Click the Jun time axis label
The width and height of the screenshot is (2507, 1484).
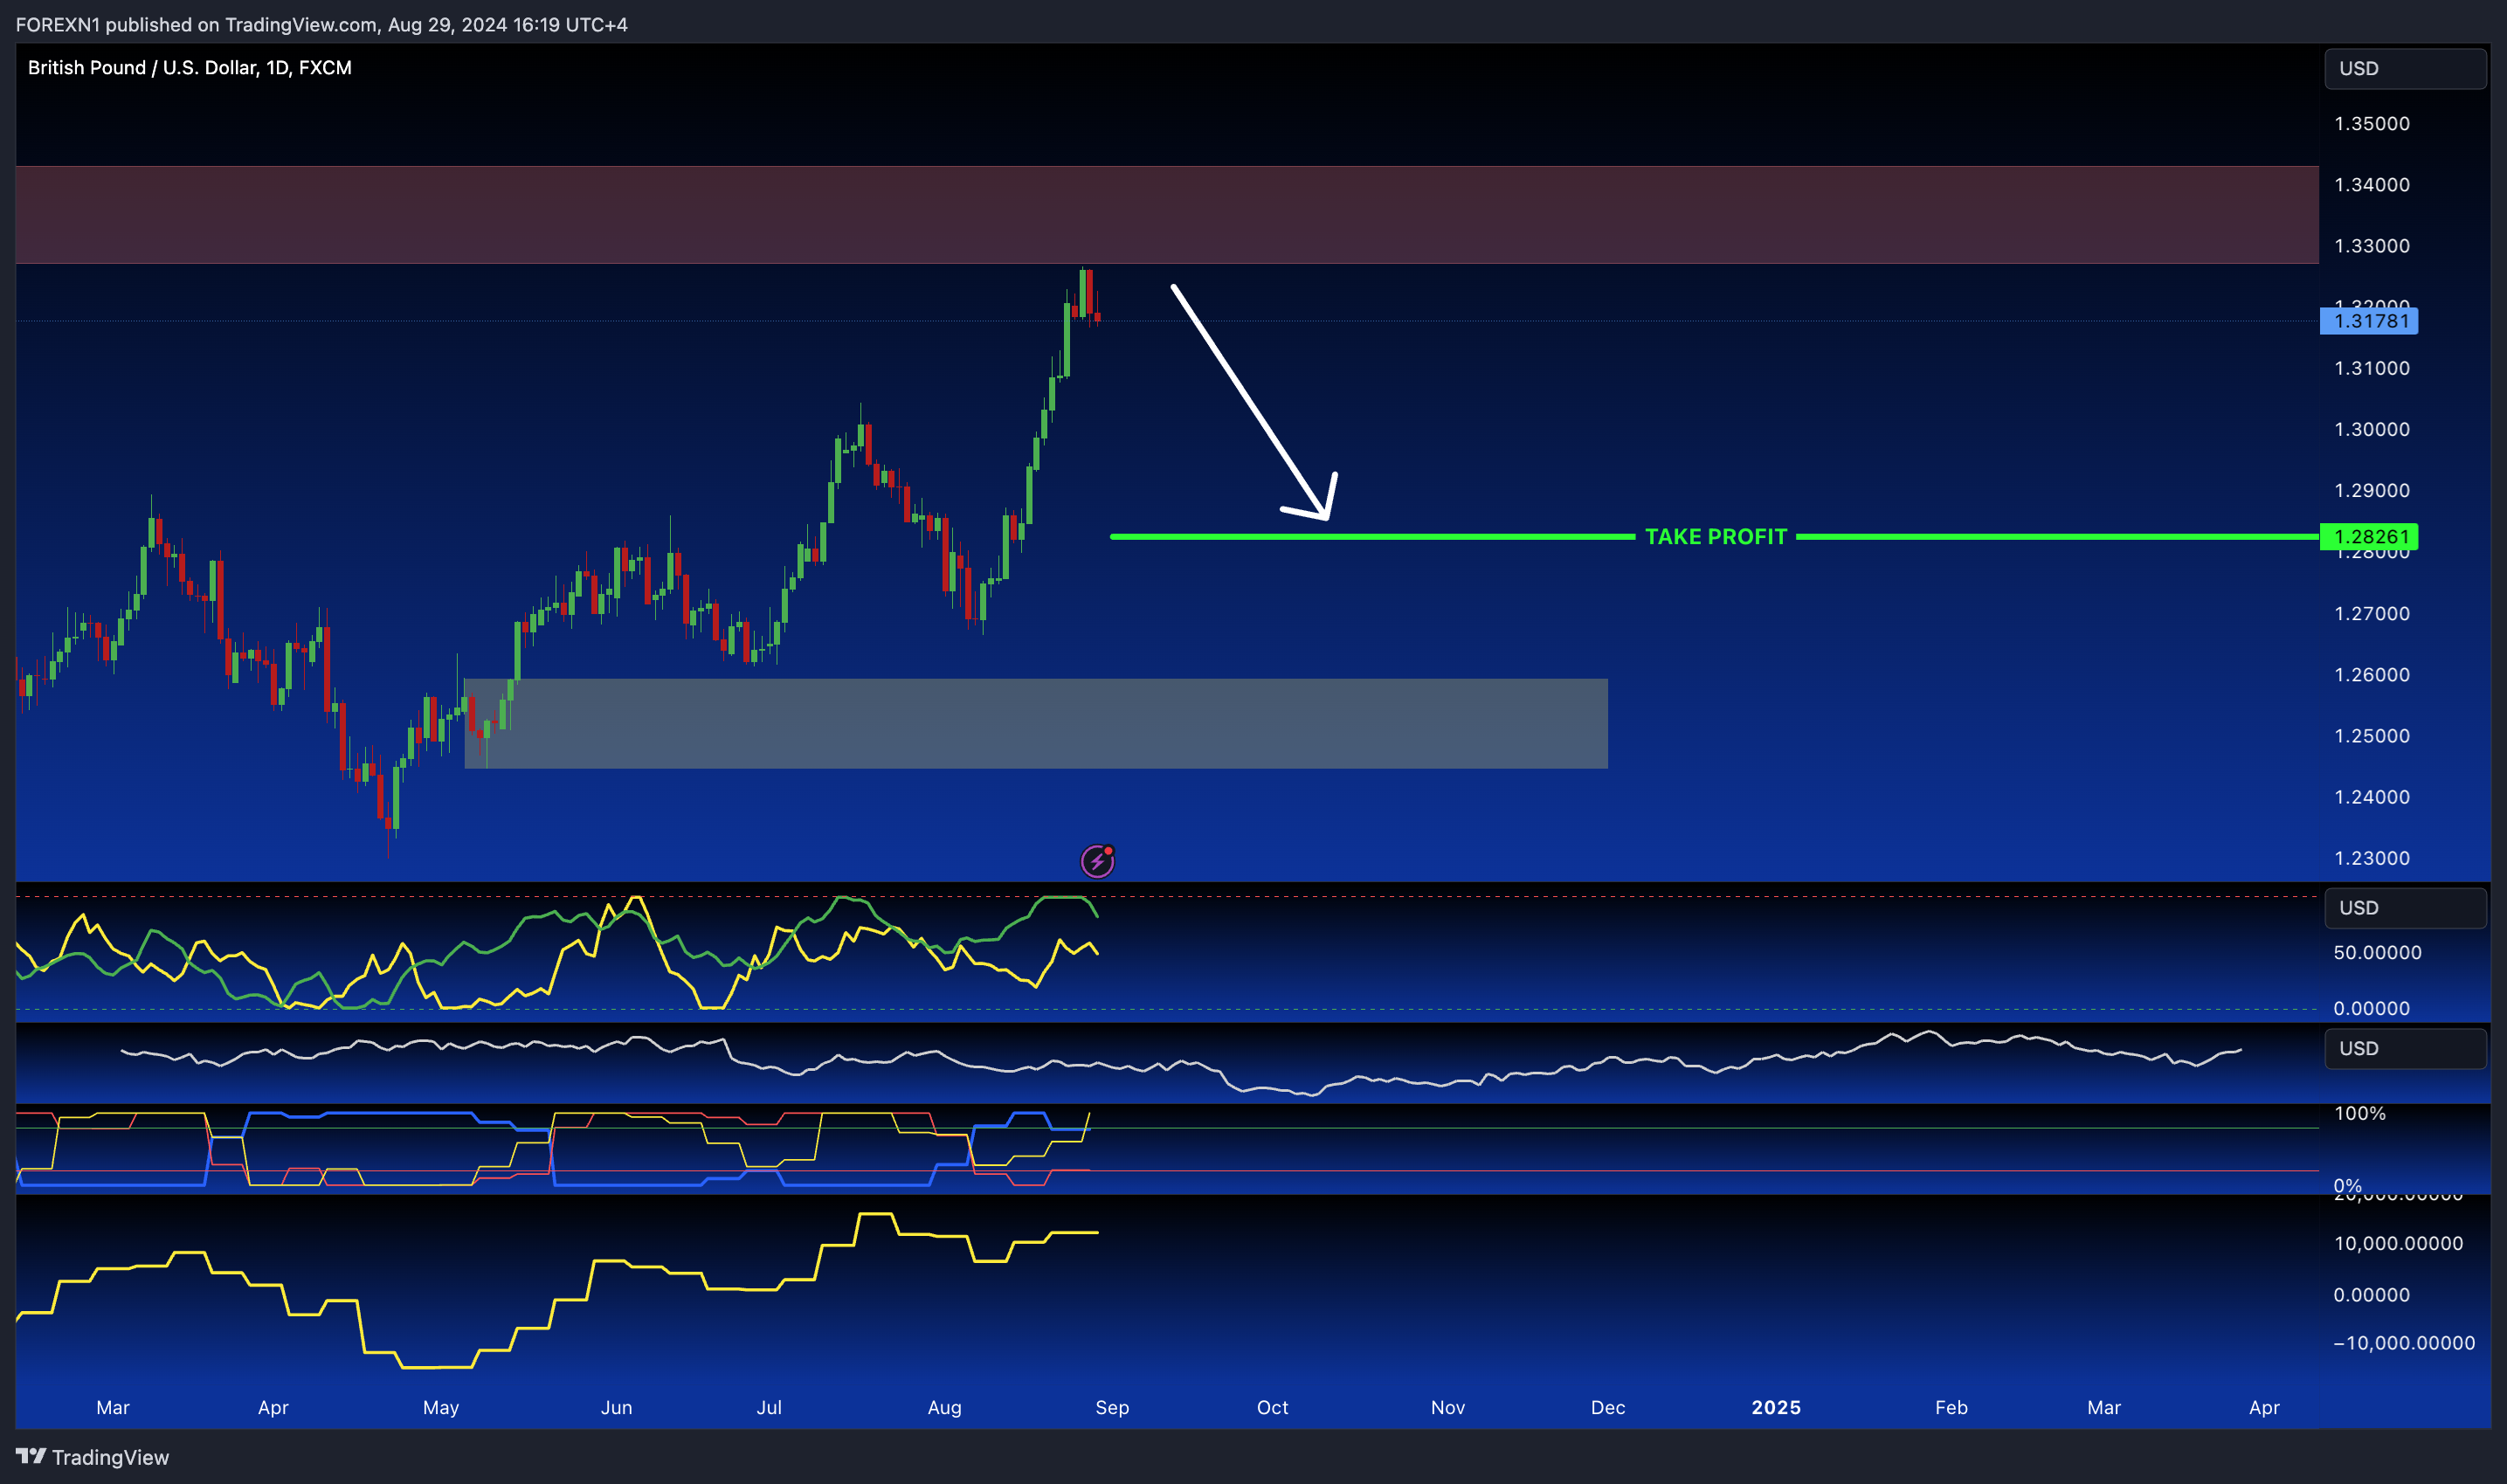616,1407
